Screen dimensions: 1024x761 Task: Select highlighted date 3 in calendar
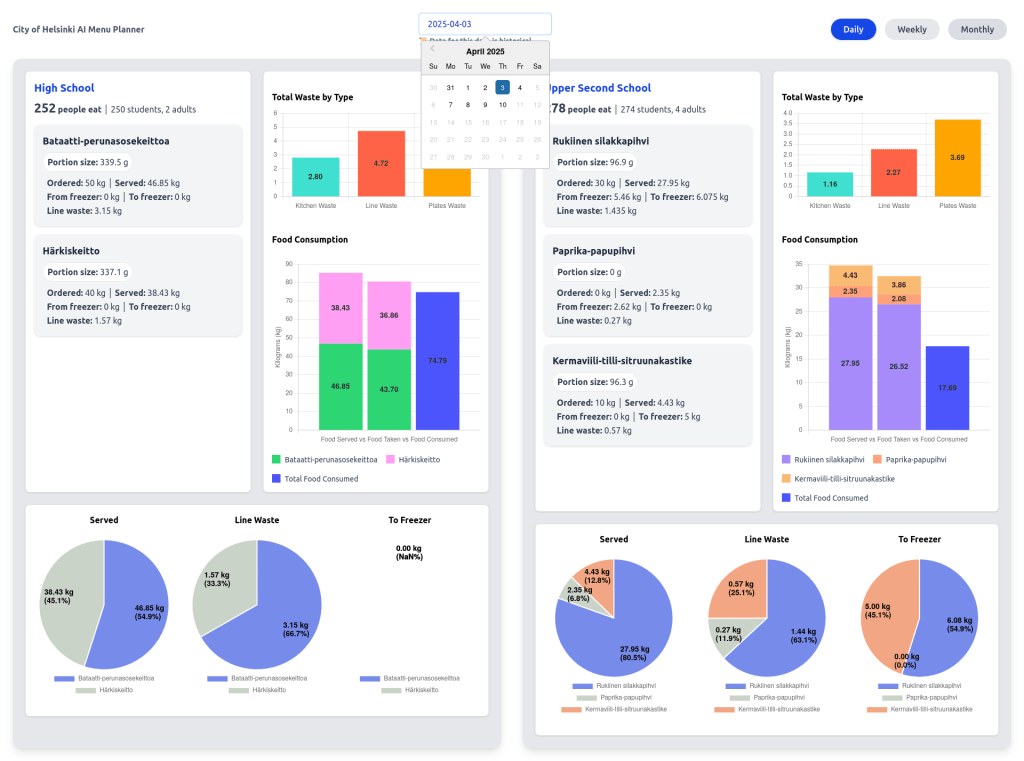502,88
